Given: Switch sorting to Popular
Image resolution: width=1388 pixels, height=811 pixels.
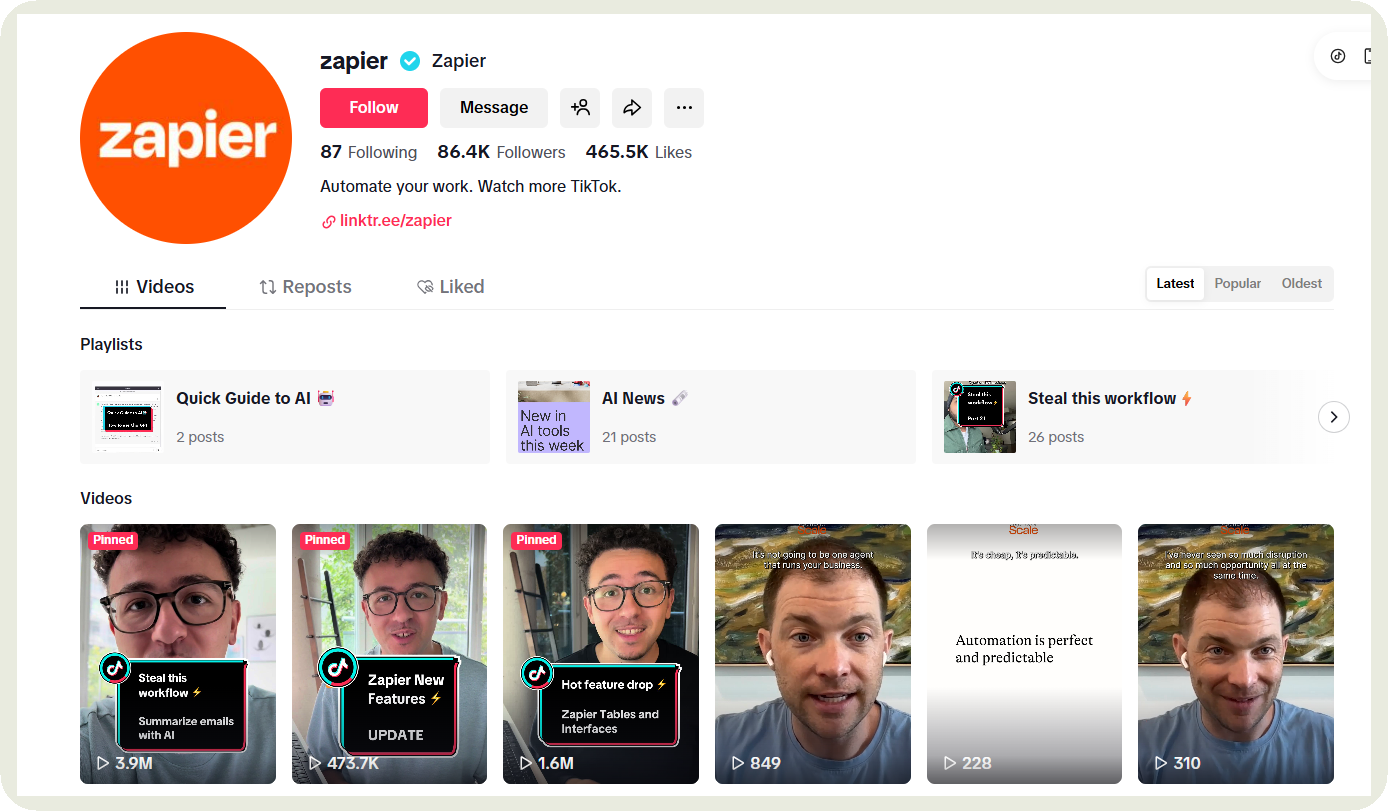Looking at the screenshot, I should coord(1237,283).
